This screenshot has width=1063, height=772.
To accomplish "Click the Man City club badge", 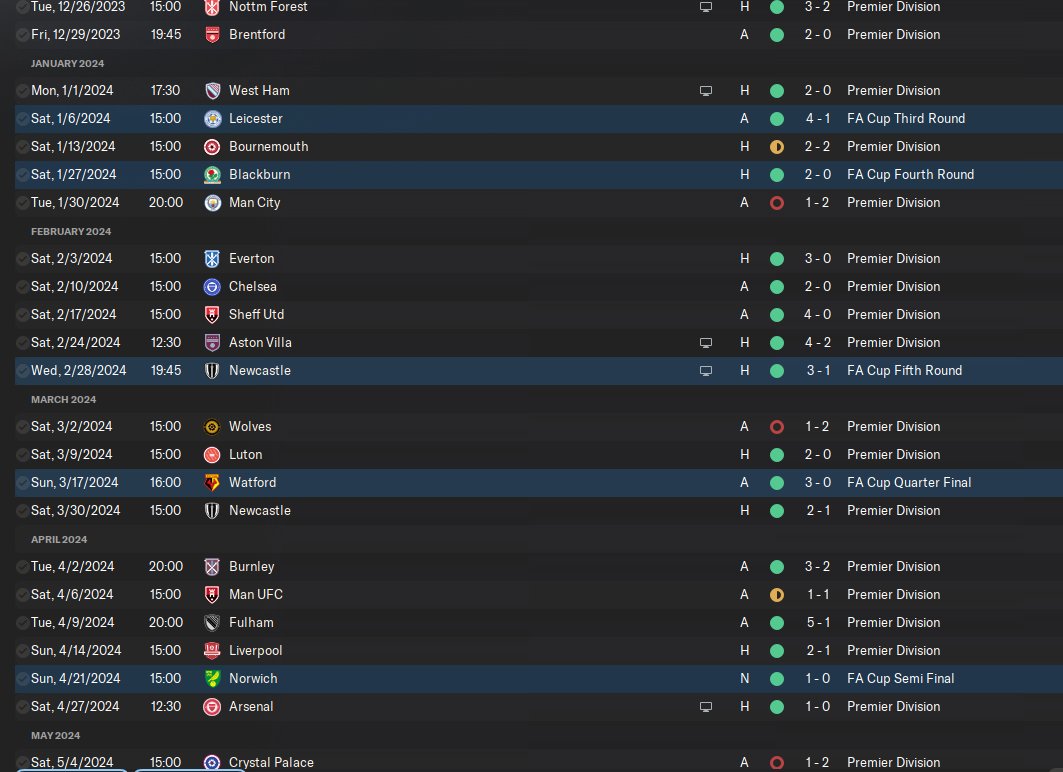I will (x=212, y=203).
